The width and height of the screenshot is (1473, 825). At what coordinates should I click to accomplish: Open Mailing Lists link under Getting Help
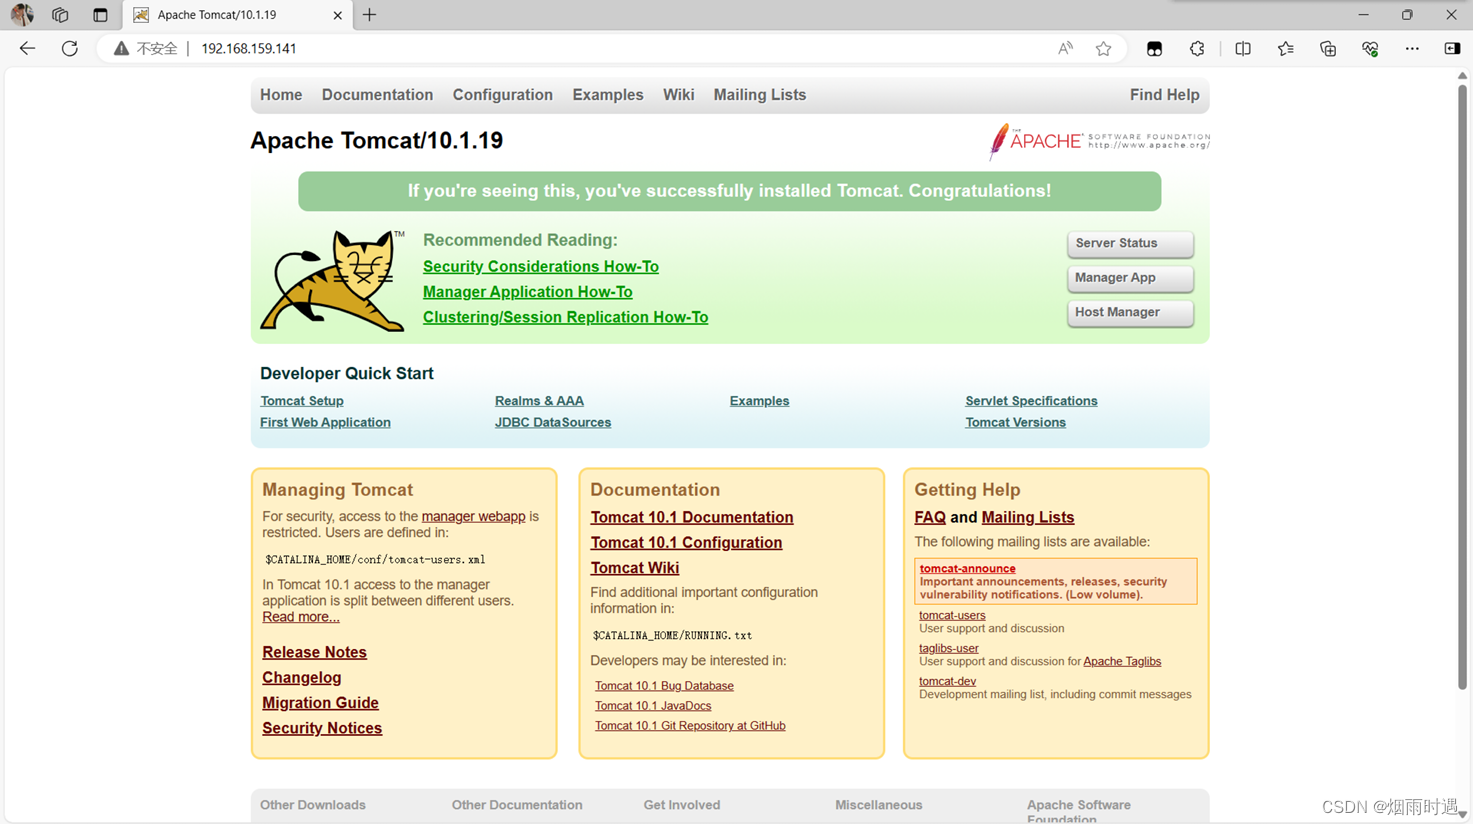coord(1027,517)
